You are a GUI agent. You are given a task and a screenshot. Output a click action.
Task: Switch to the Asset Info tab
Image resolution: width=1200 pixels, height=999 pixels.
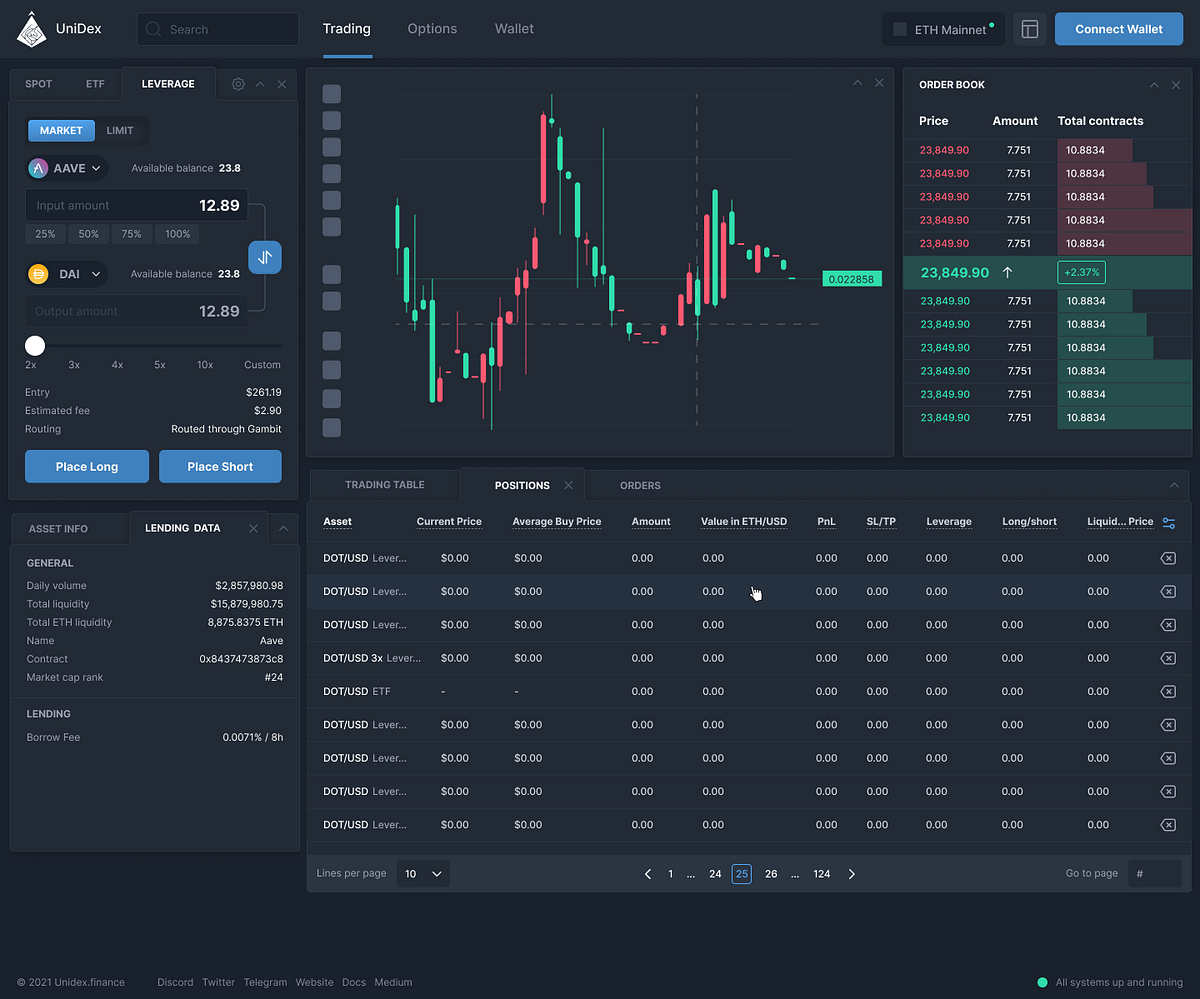(58, 528)
